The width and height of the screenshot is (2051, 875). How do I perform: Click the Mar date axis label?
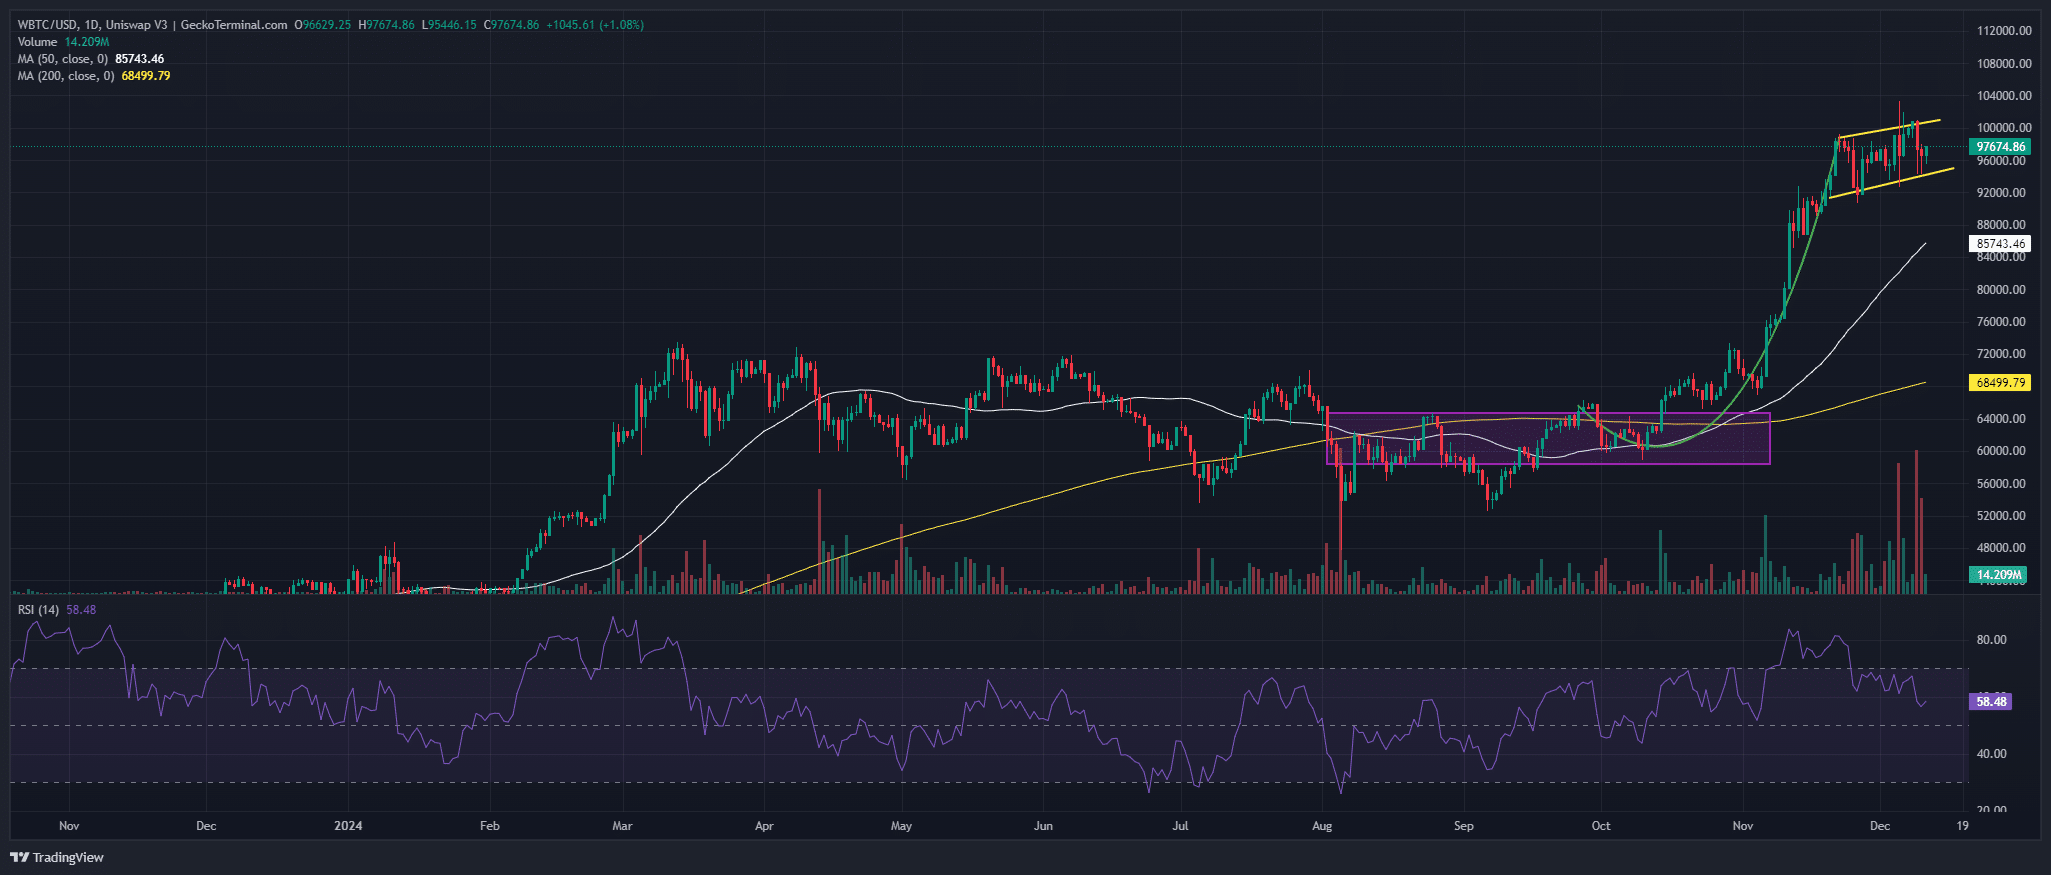622,826
